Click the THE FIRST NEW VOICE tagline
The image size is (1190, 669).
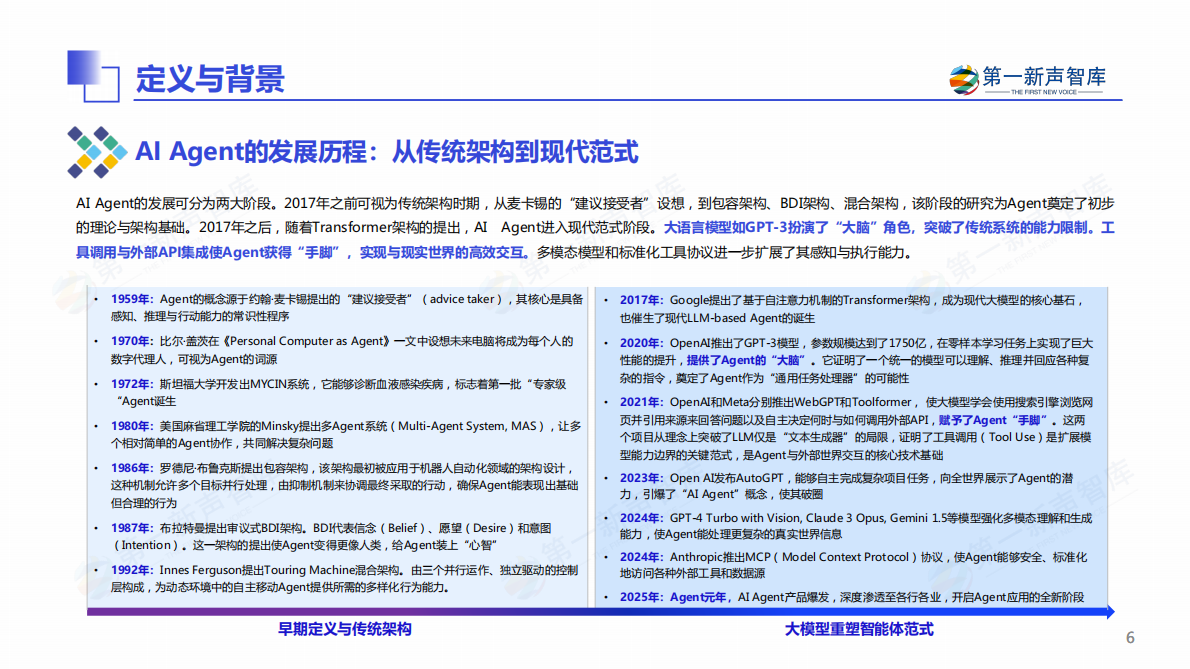pos(1043,92)
